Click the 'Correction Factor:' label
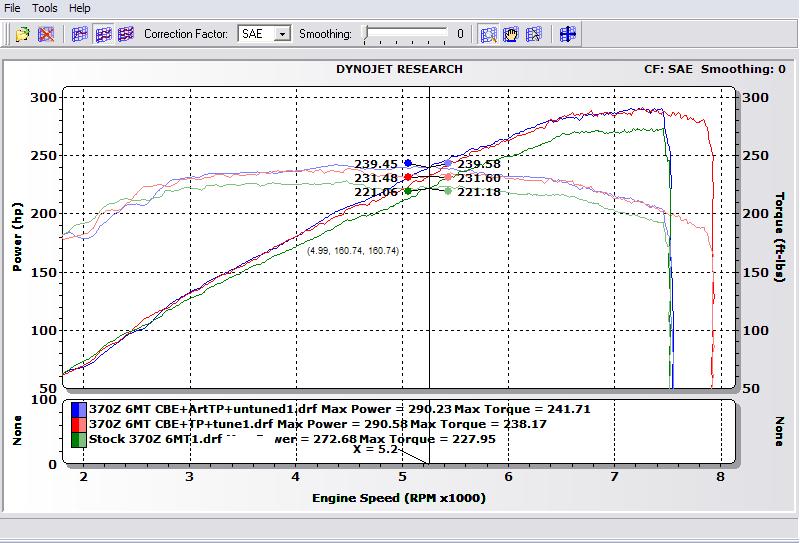800x543 pixels. 186,34
